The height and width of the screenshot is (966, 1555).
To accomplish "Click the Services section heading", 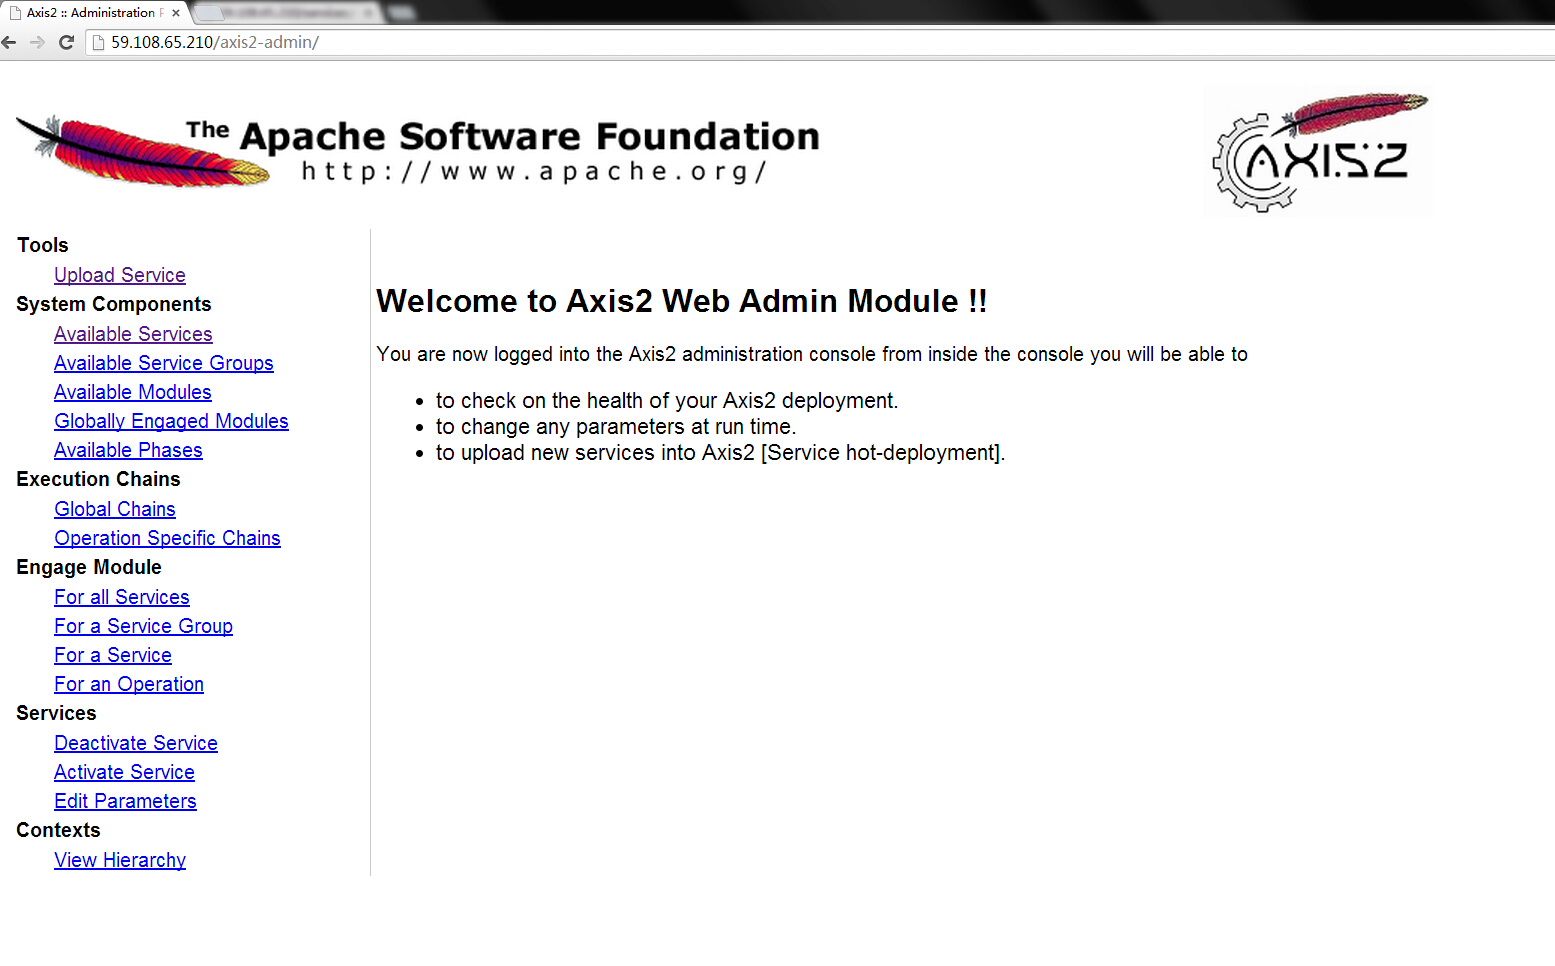I will [56, 713].
